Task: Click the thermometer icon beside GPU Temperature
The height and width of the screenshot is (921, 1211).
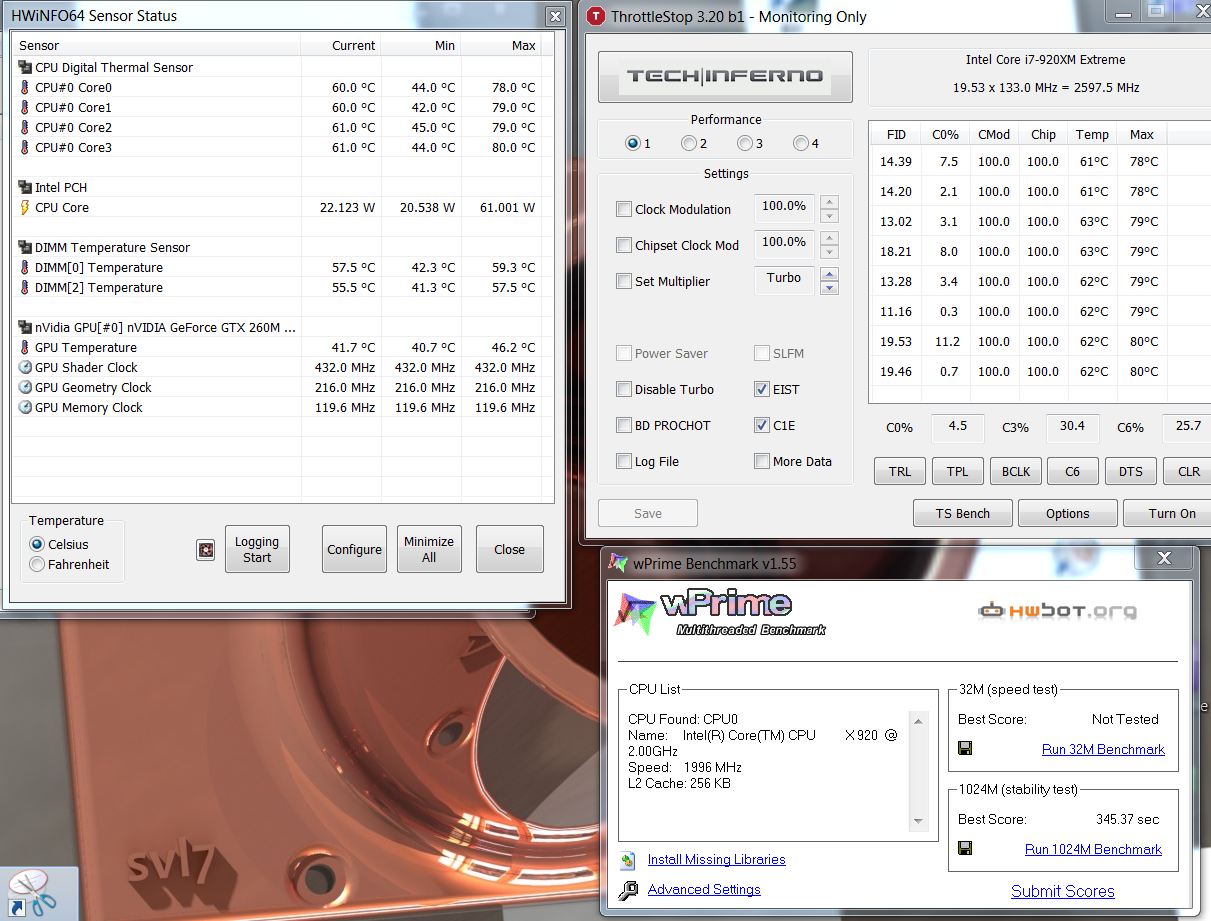Action: pos(25,347)
